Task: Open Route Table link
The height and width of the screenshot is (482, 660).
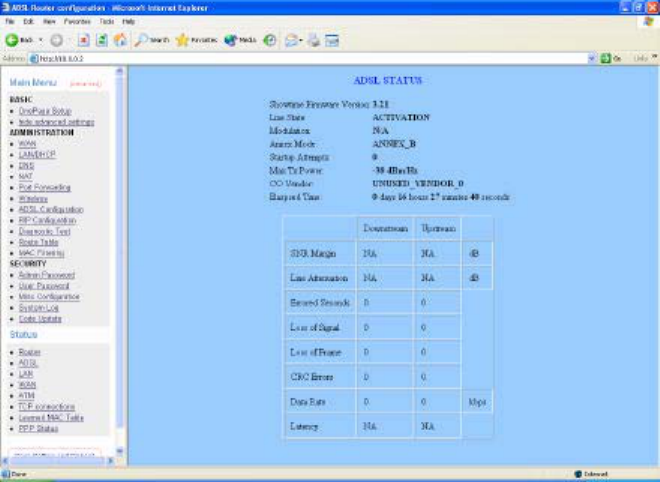Action: (39, 242)
